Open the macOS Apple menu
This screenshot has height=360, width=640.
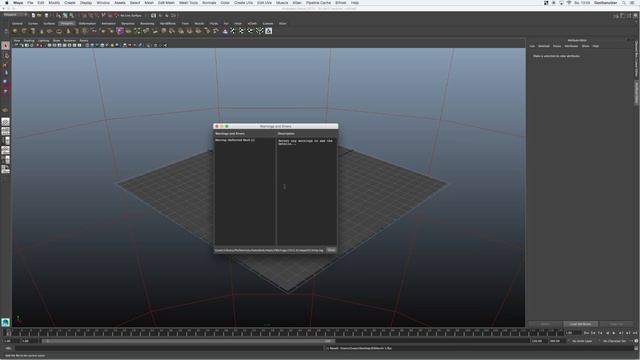point(7,3)
